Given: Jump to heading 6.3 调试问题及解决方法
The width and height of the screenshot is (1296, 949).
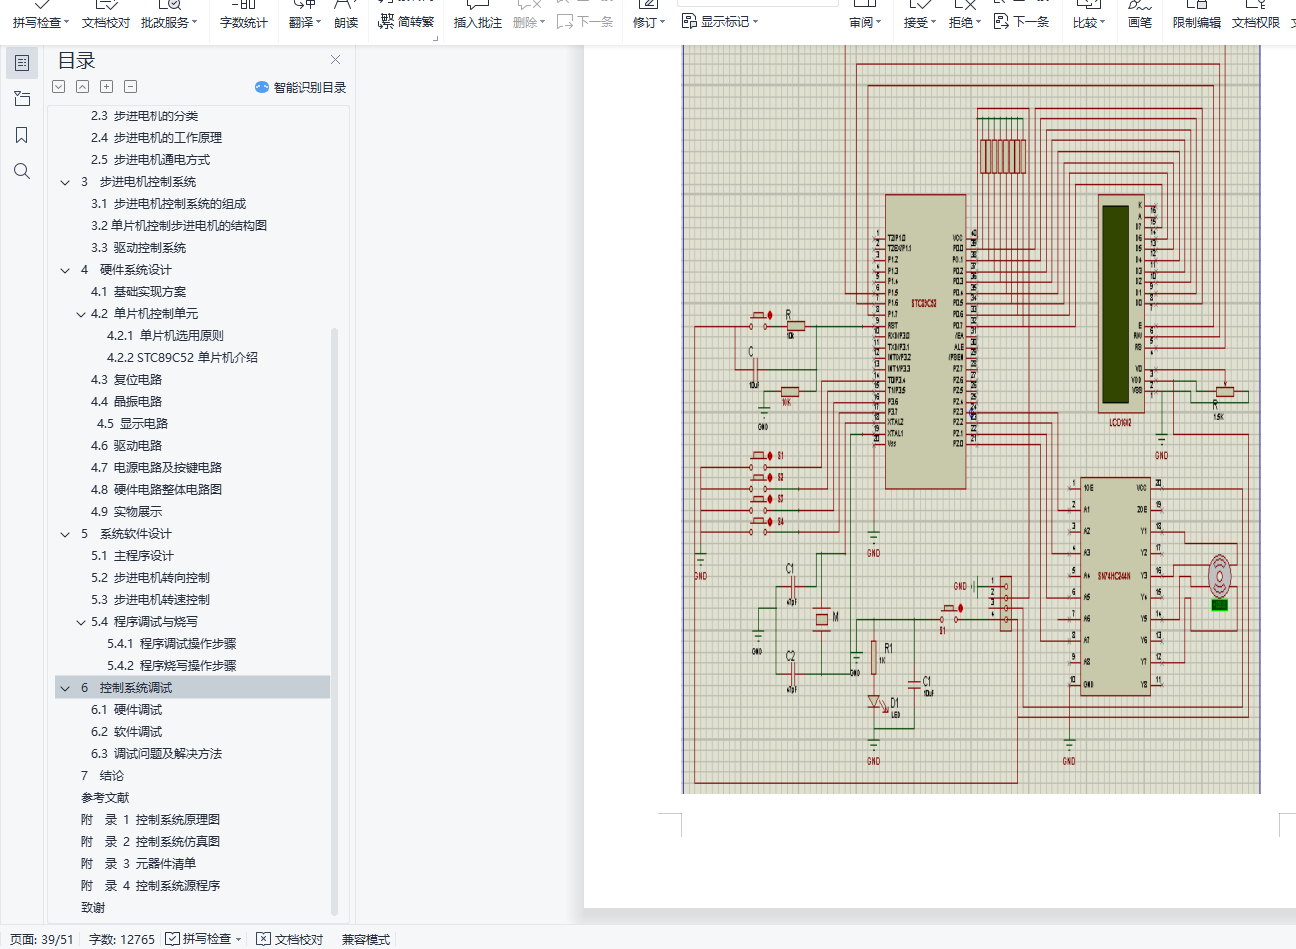Looking at the screenshot, I should pyautogui.click(x=157, y=754).
